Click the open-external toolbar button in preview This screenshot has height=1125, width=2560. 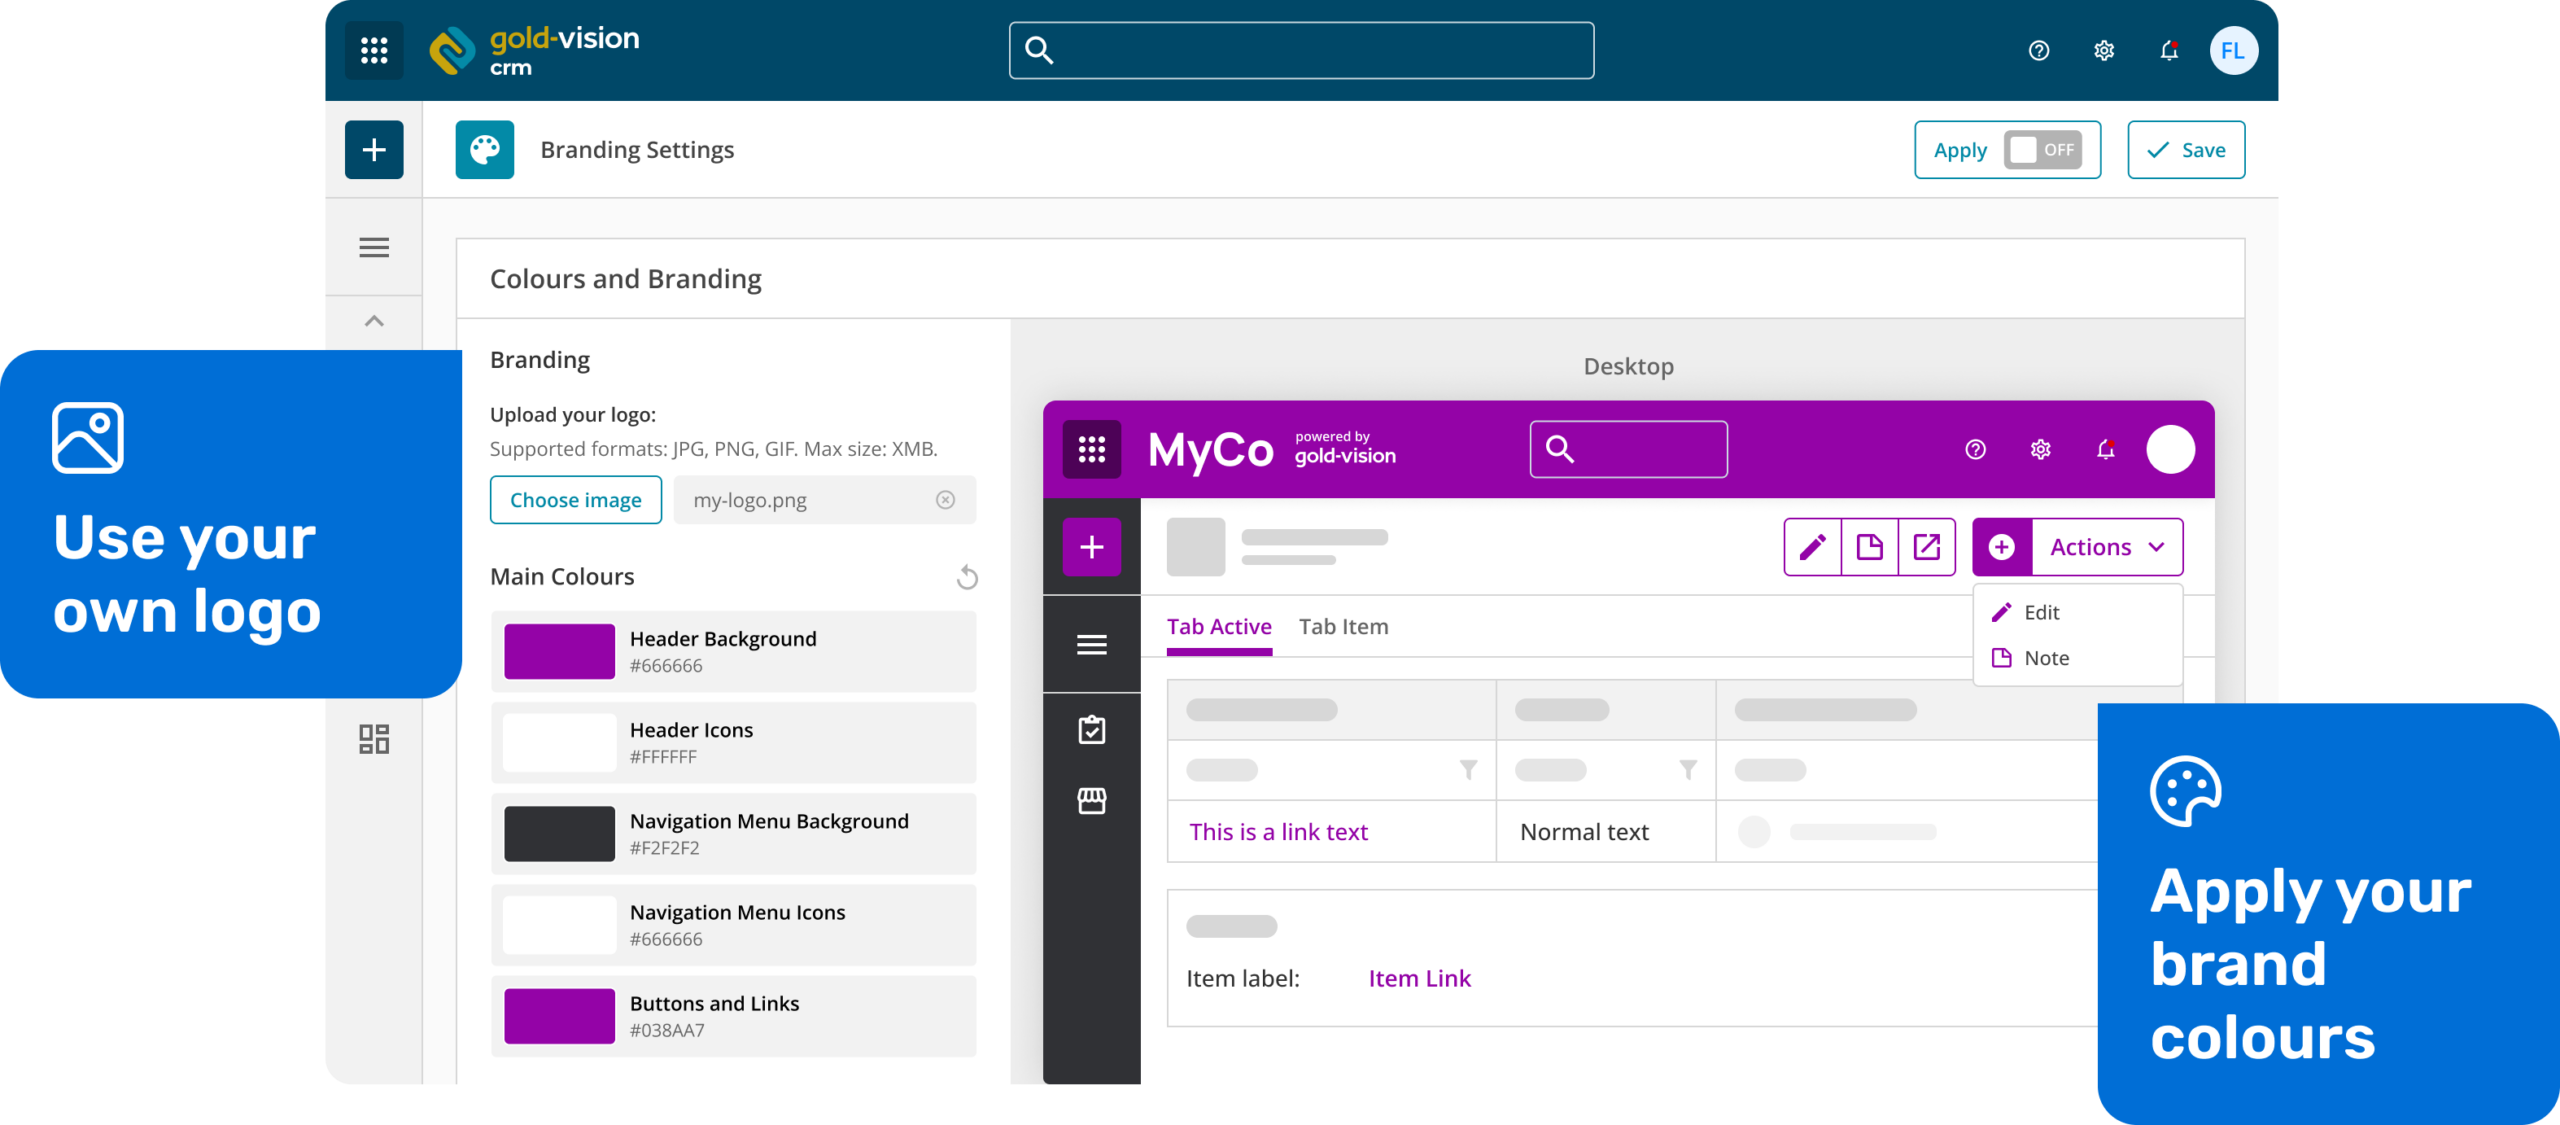coord(1927,547)
